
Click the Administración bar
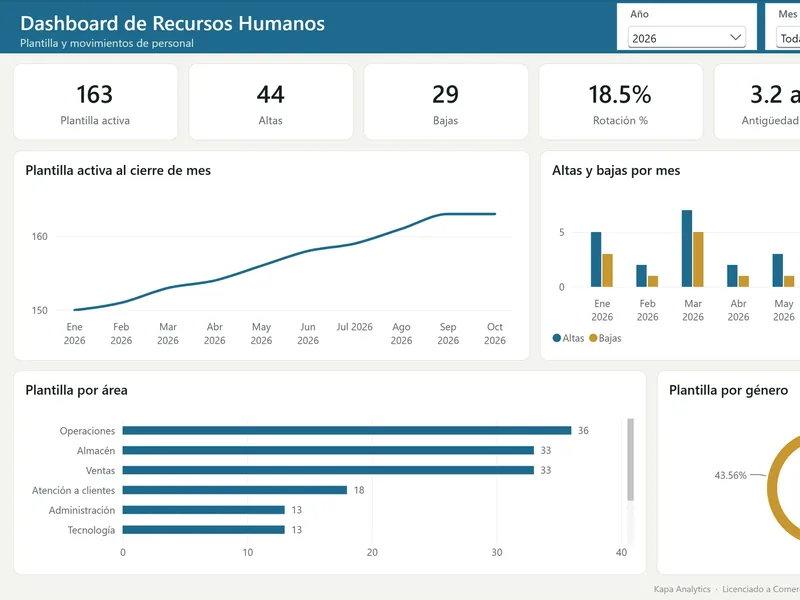204,510
